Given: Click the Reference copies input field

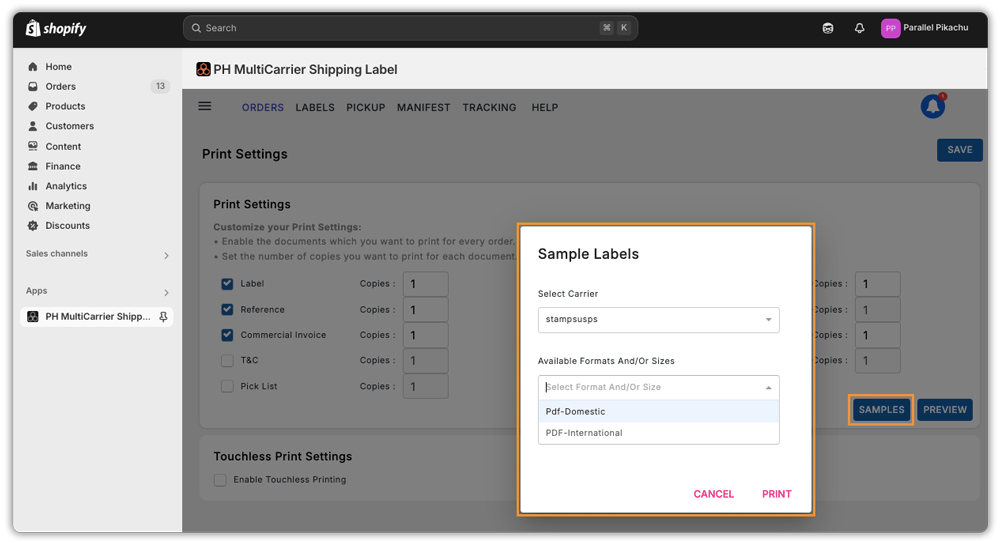Looking at the screenshot, I should coord(425,309).
